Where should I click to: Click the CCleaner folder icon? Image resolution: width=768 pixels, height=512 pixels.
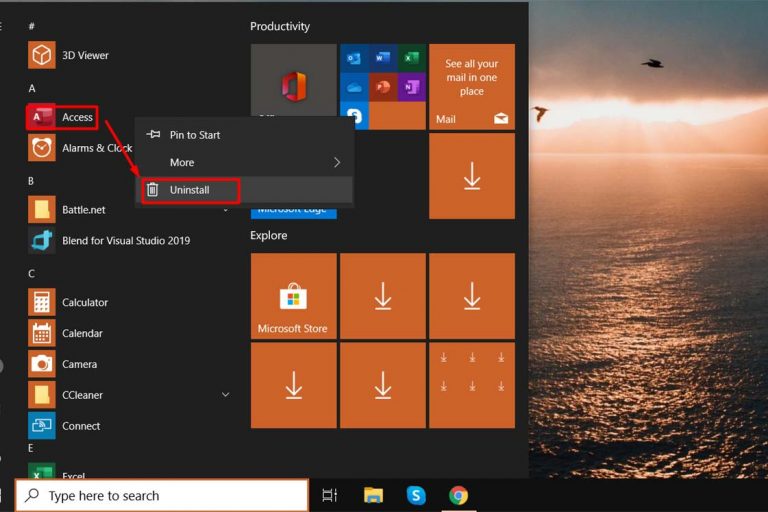[42, 394]
